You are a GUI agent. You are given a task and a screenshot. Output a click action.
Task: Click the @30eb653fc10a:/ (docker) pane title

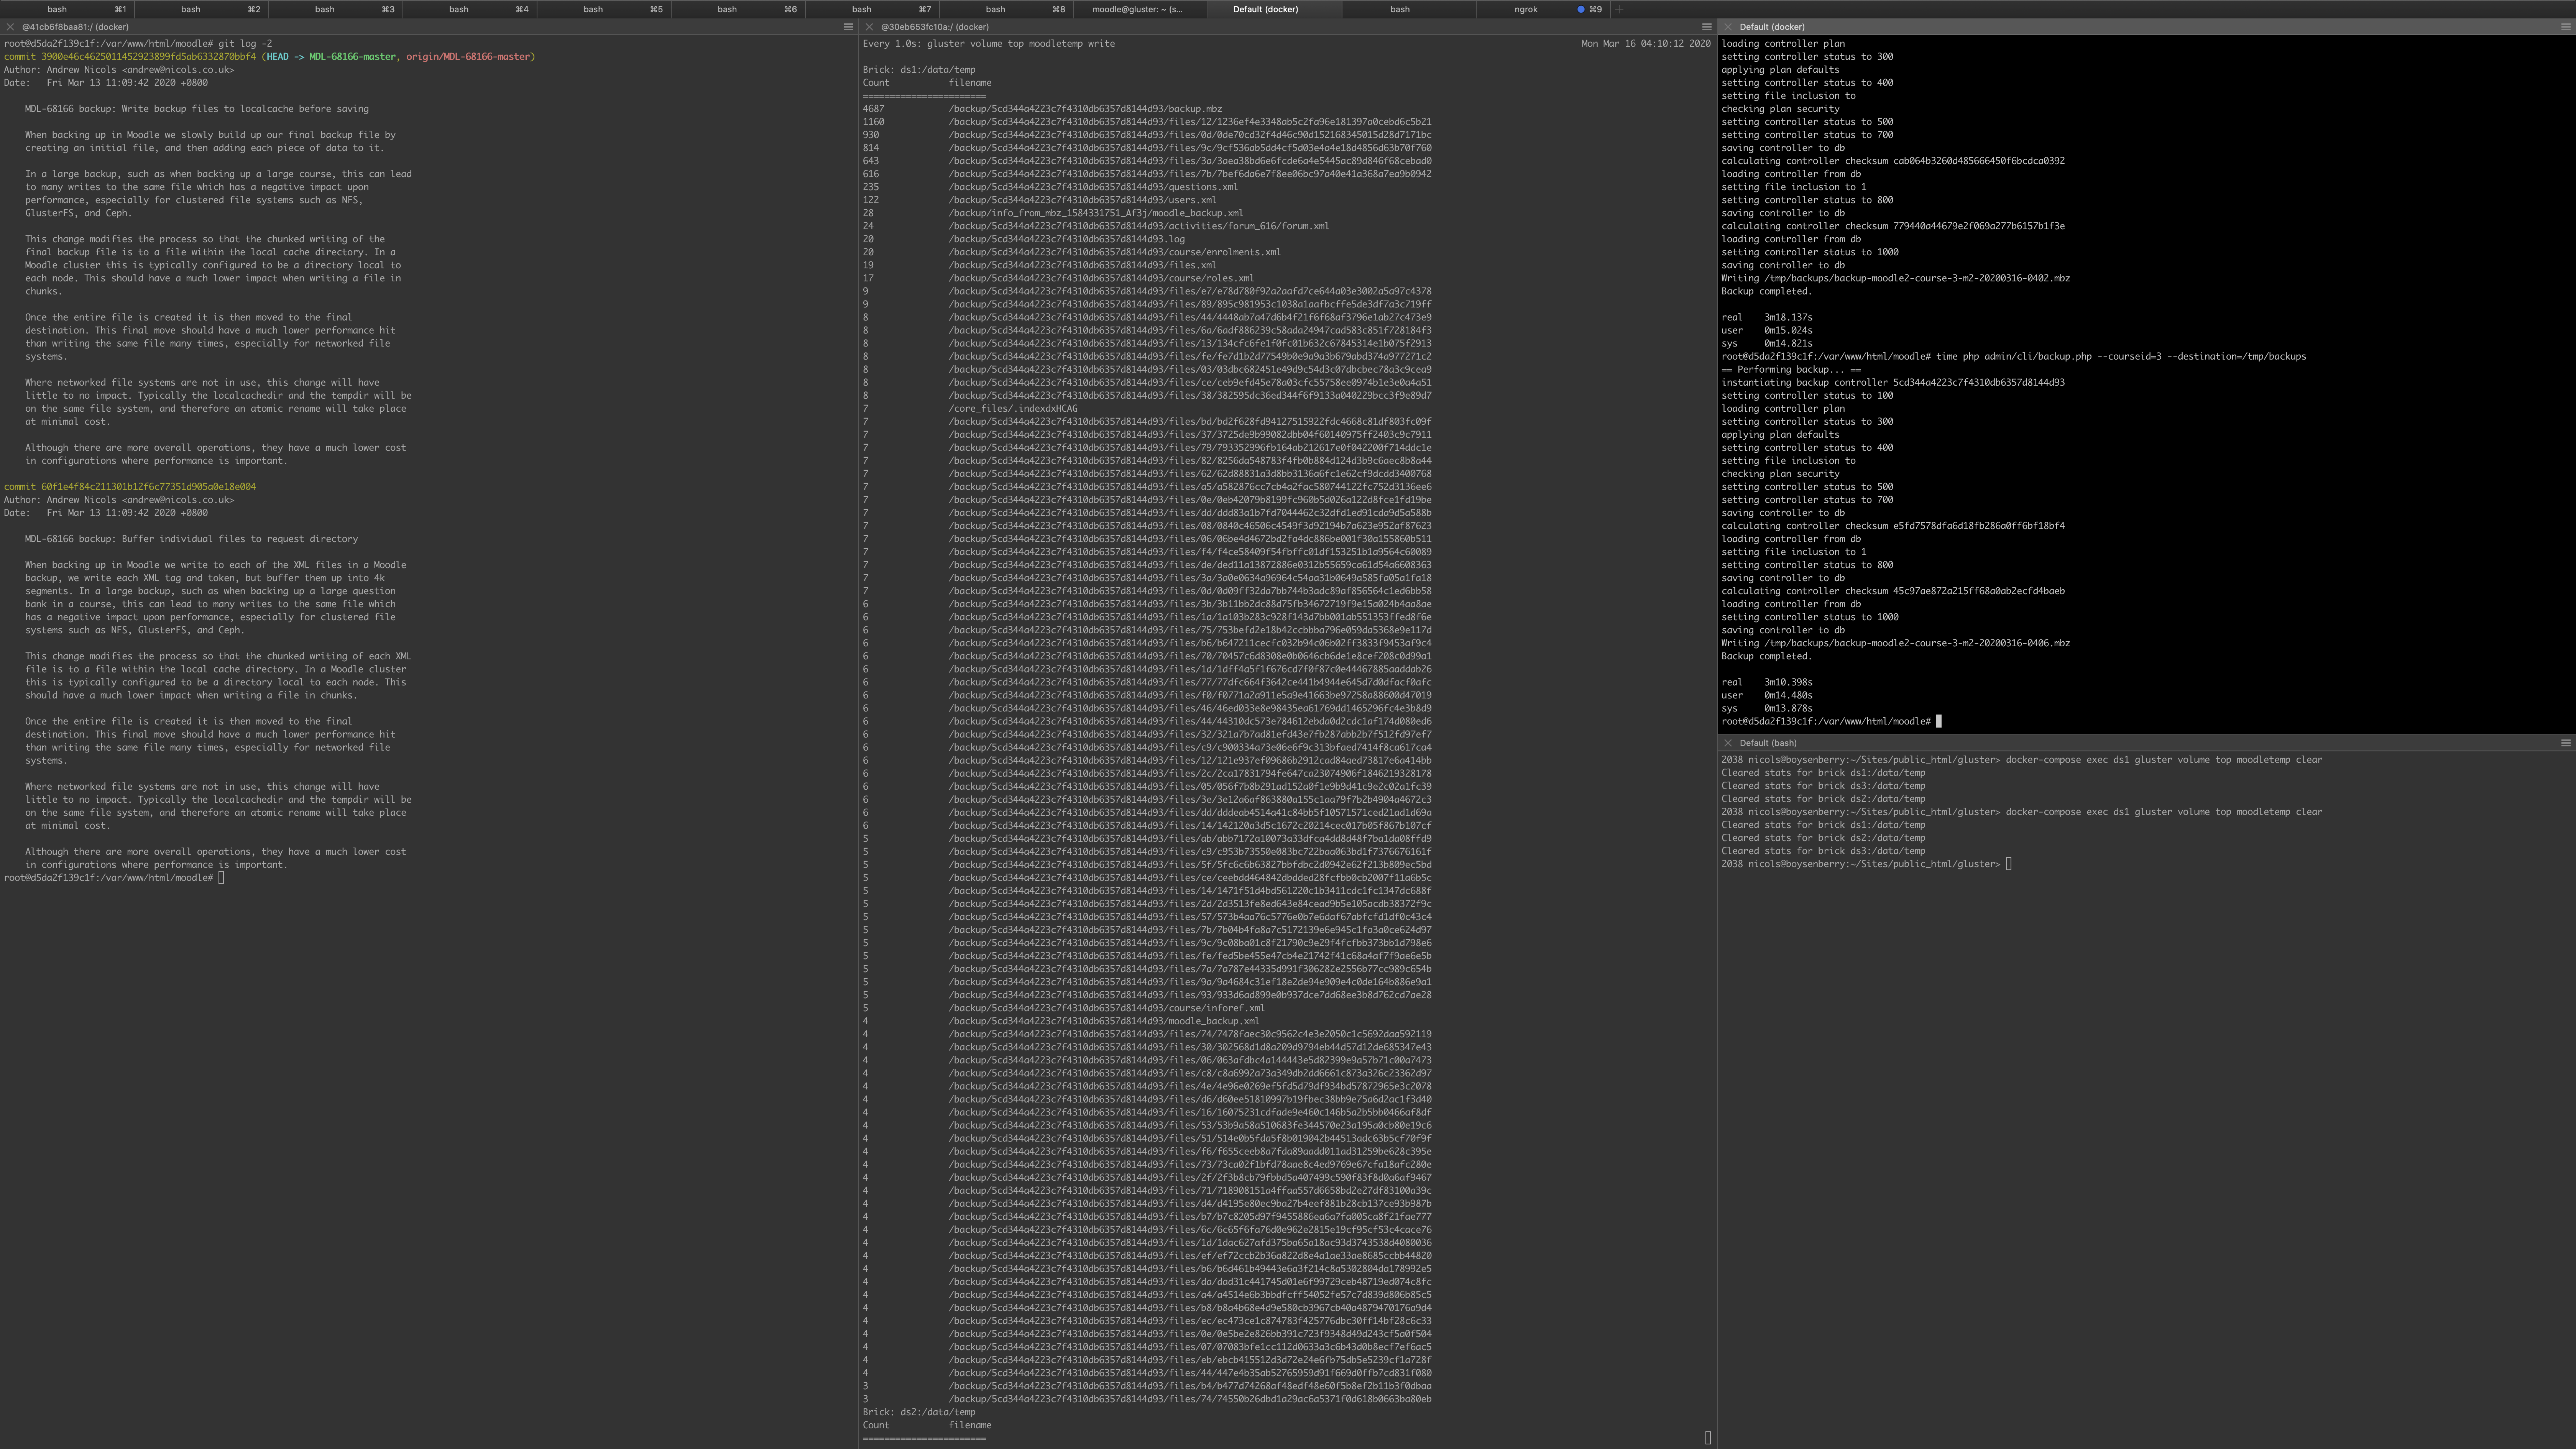[934, 27]
